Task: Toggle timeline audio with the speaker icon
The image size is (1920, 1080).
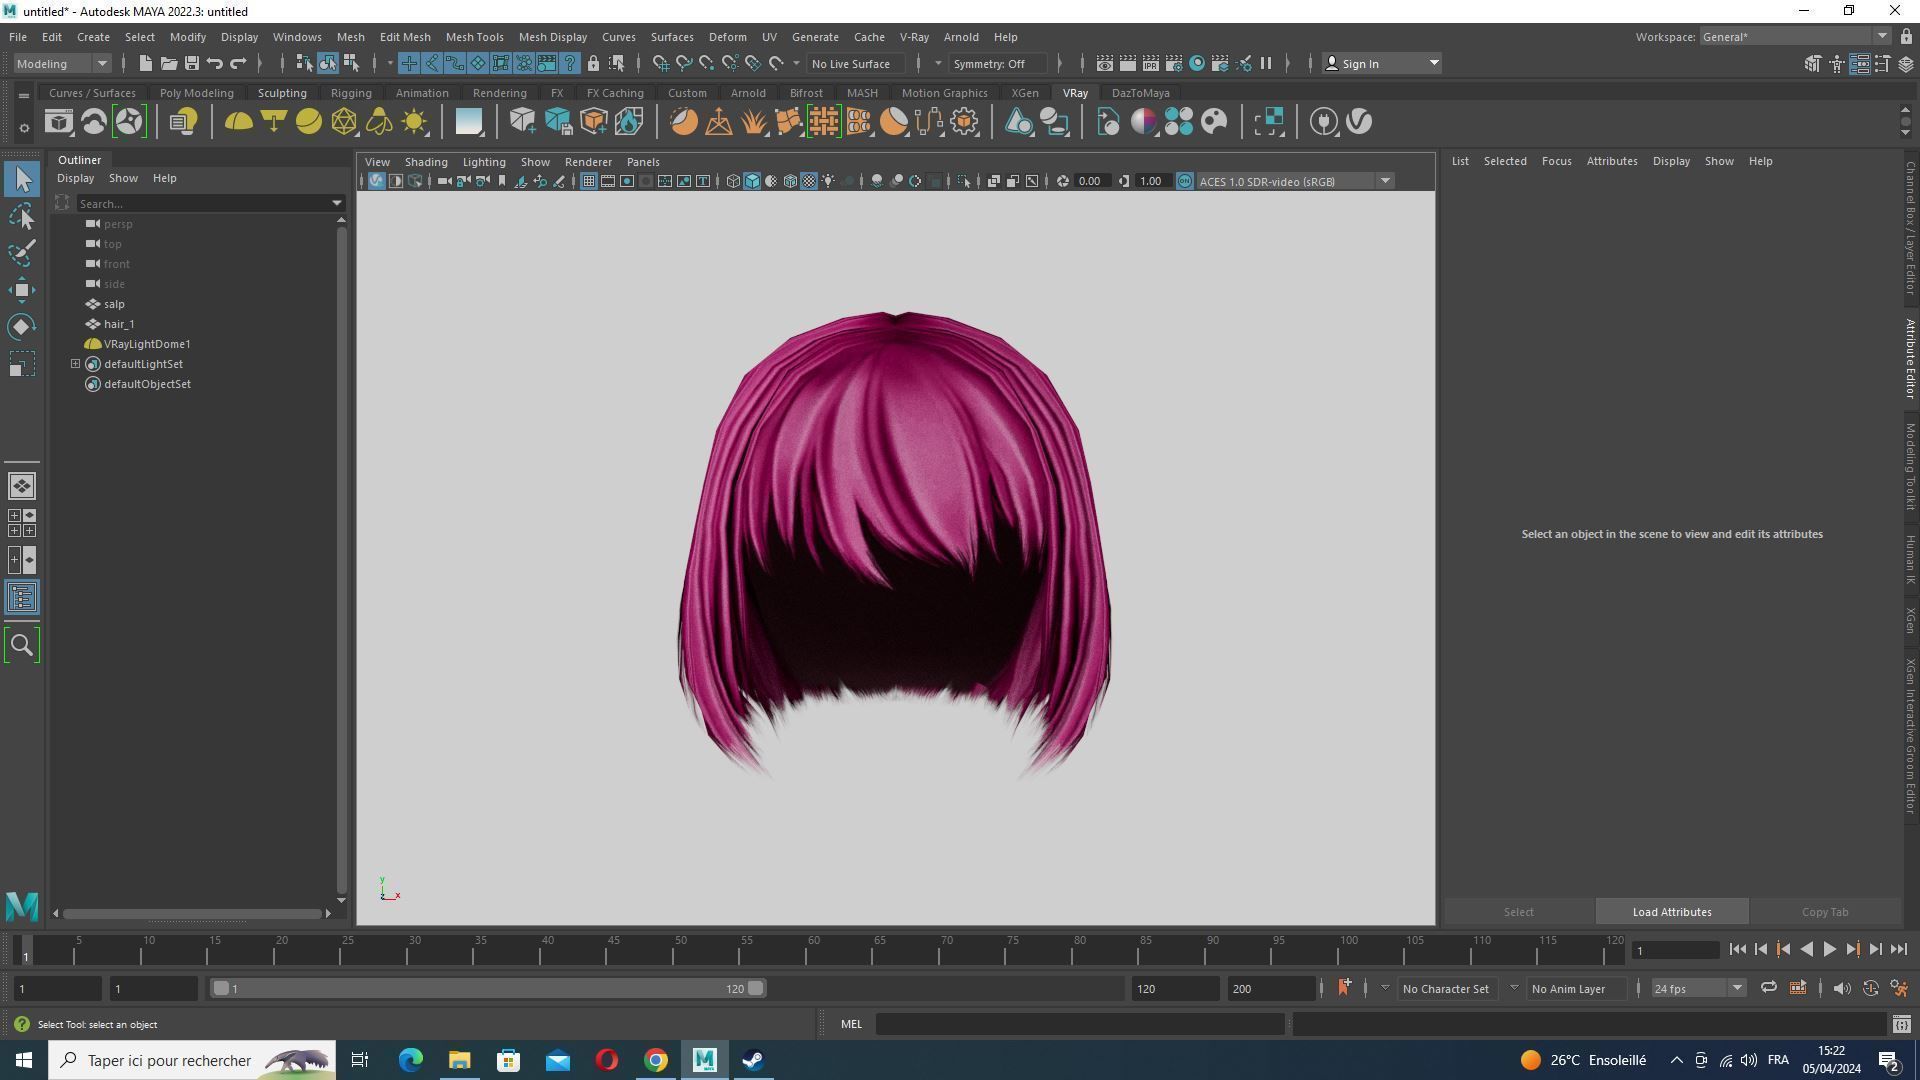Action: pos(1842,988)
